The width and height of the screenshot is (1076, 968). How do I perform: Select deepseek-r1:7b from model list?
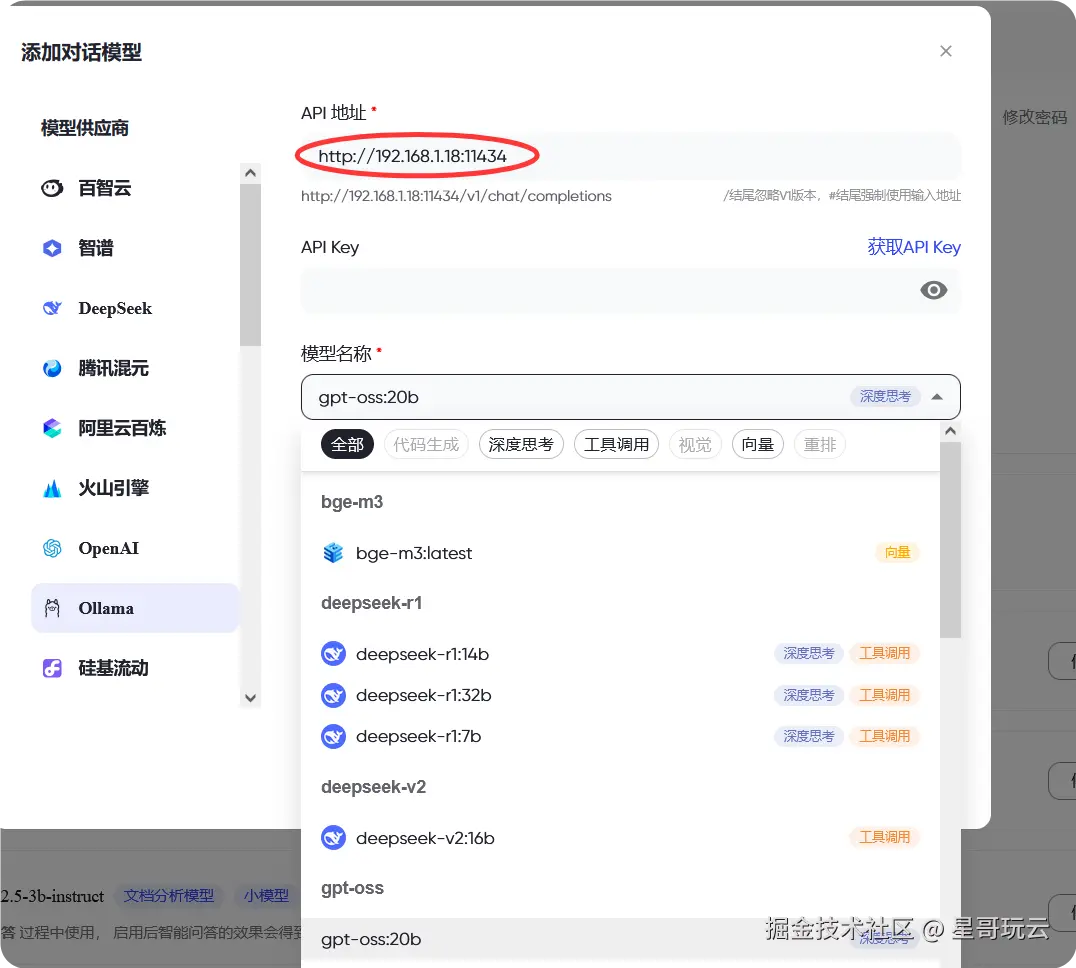[620, 737]
